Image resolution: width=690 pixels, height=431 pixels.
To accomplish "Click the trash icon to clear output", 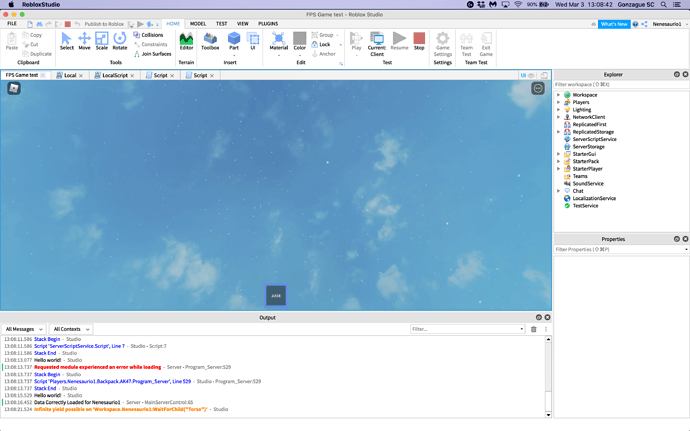I will click(534, 329).
